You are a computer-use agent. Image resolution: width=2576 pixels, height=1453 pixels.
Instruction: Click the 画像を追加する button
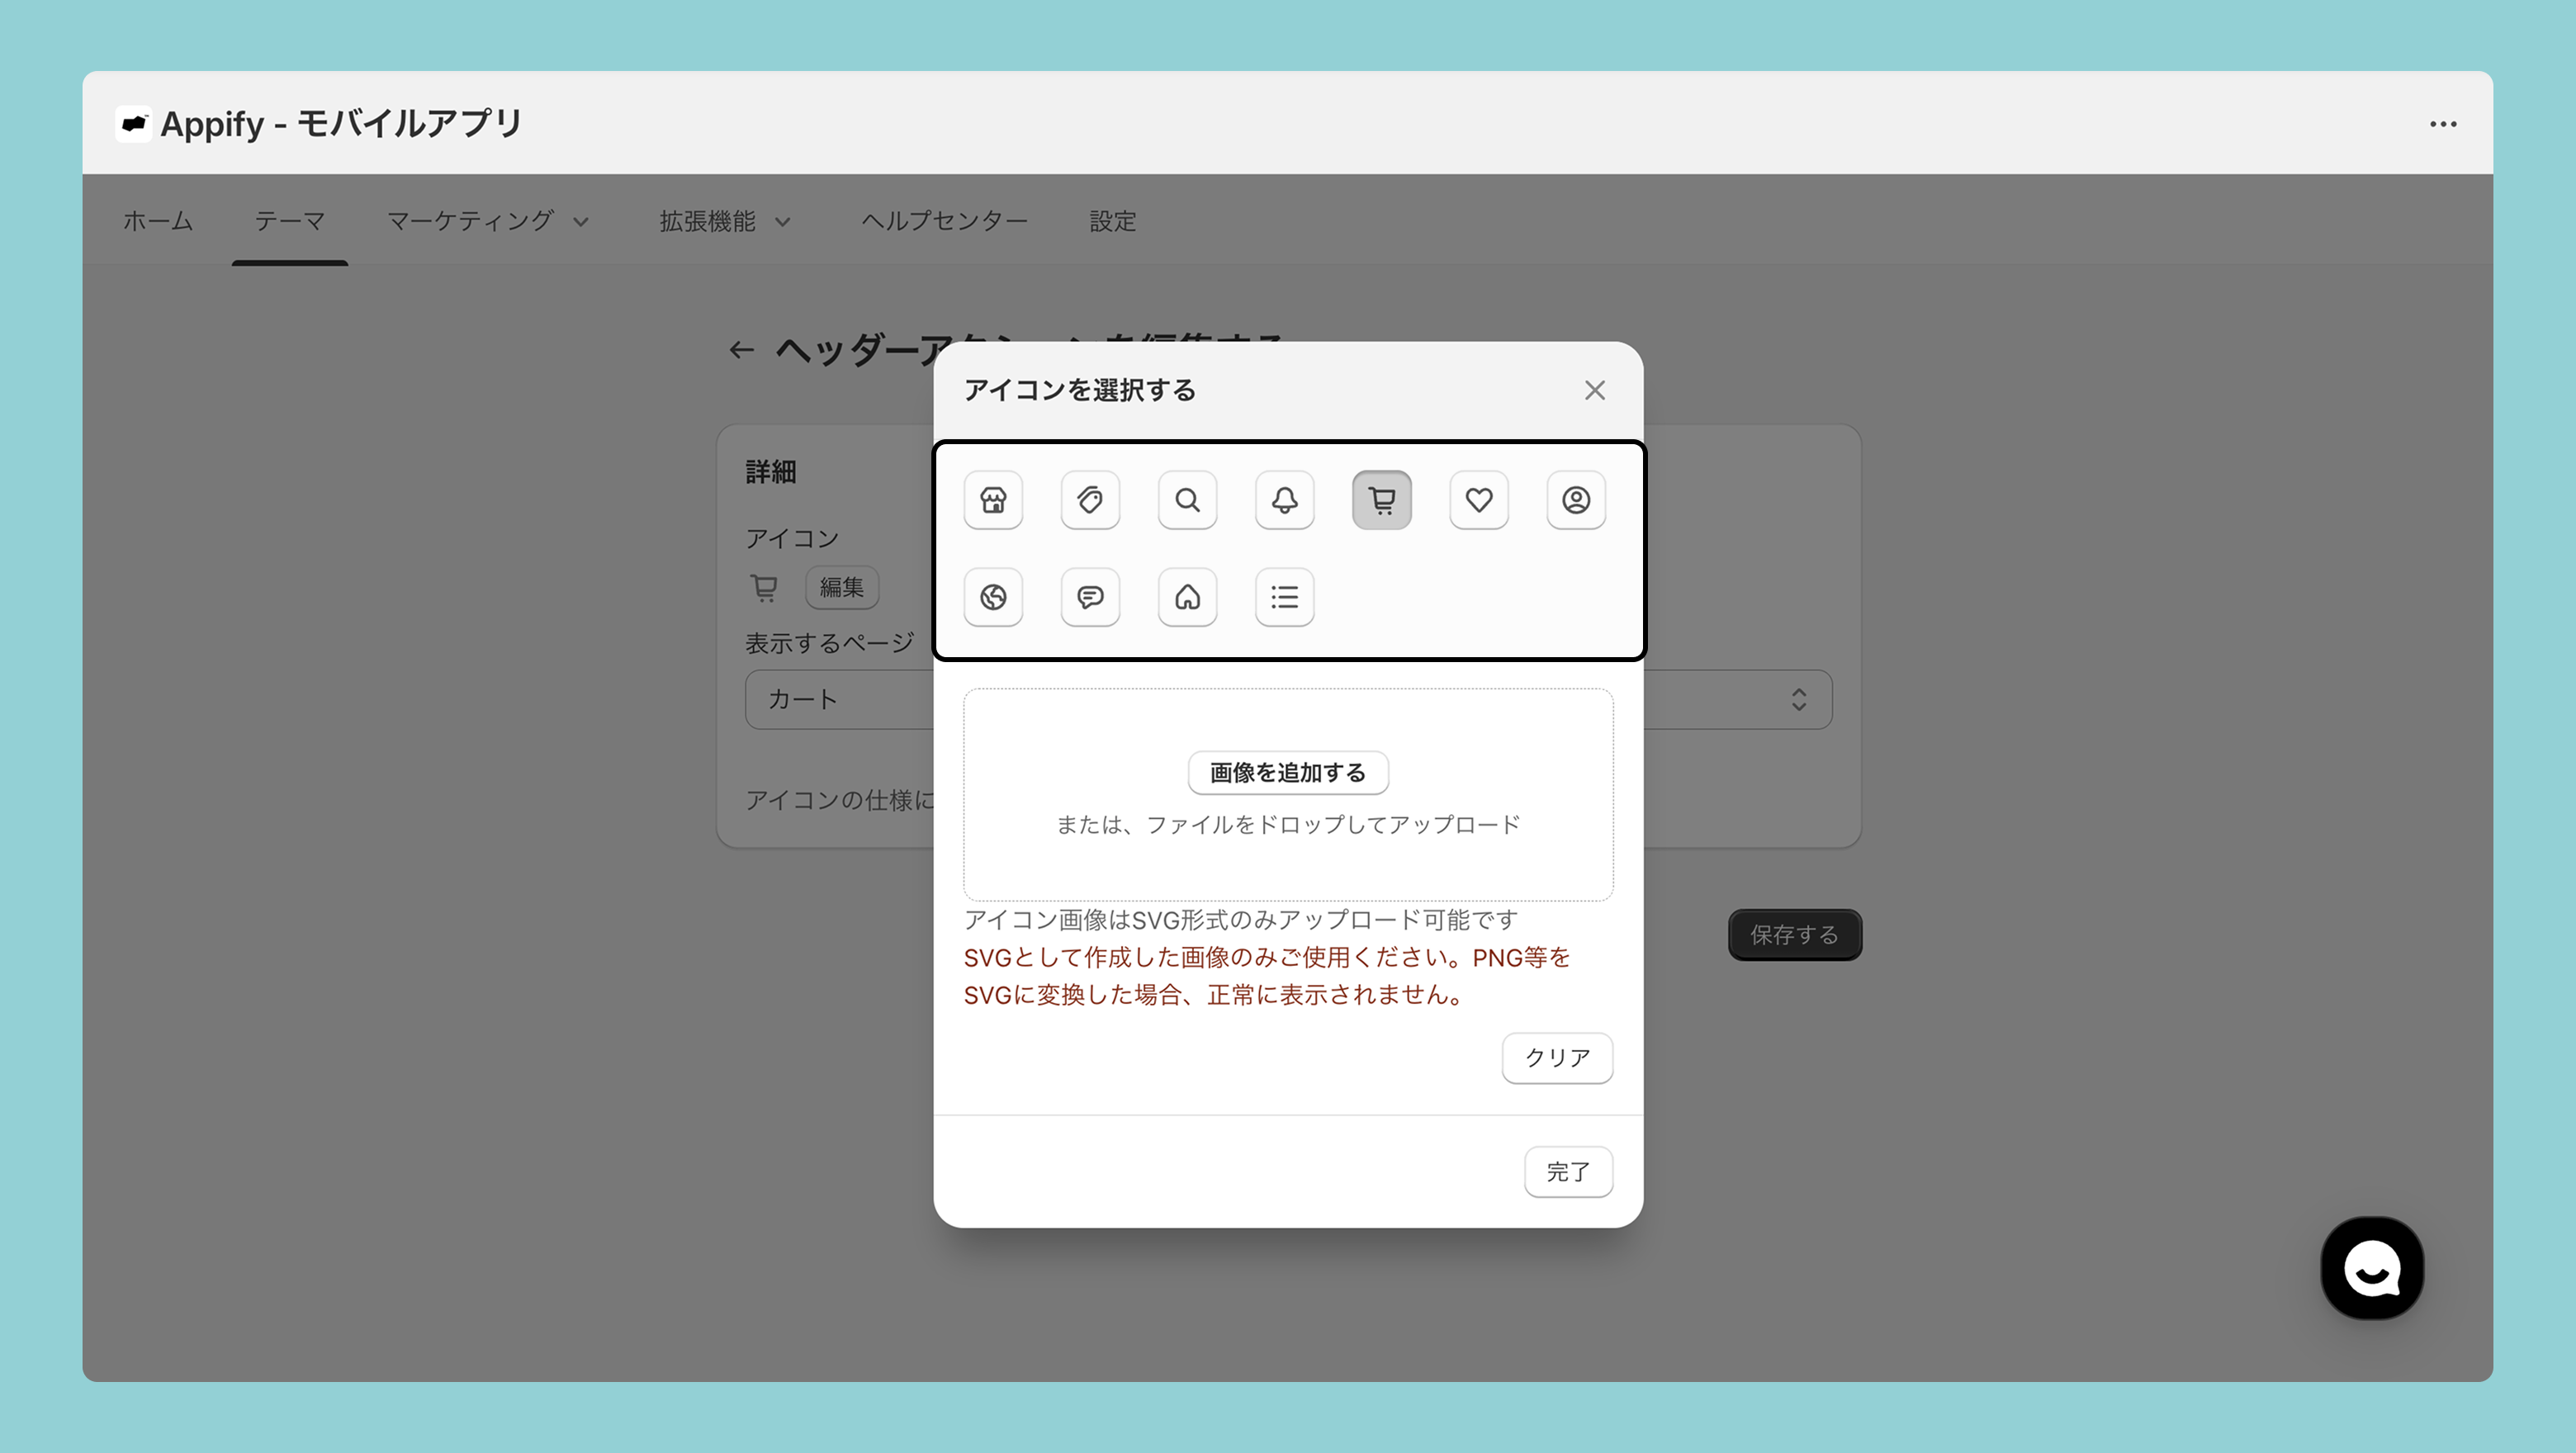[x=1287, y=773]
